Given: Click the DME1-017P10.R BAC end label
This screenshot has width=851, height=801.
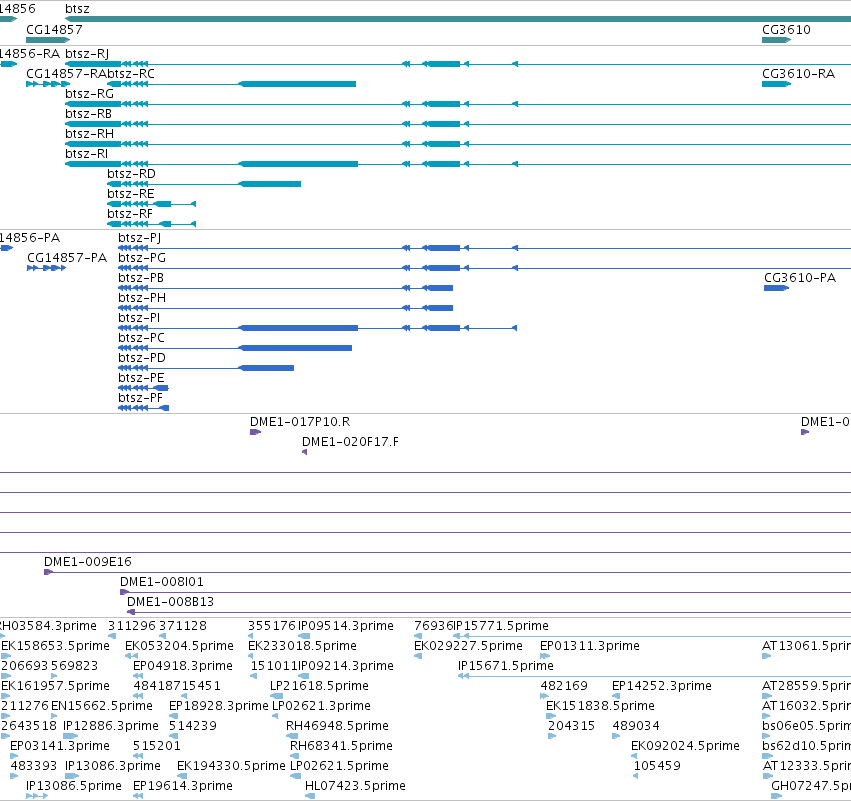Looking at the screenshot, I should pyautogui.click(x=300, y=422).
